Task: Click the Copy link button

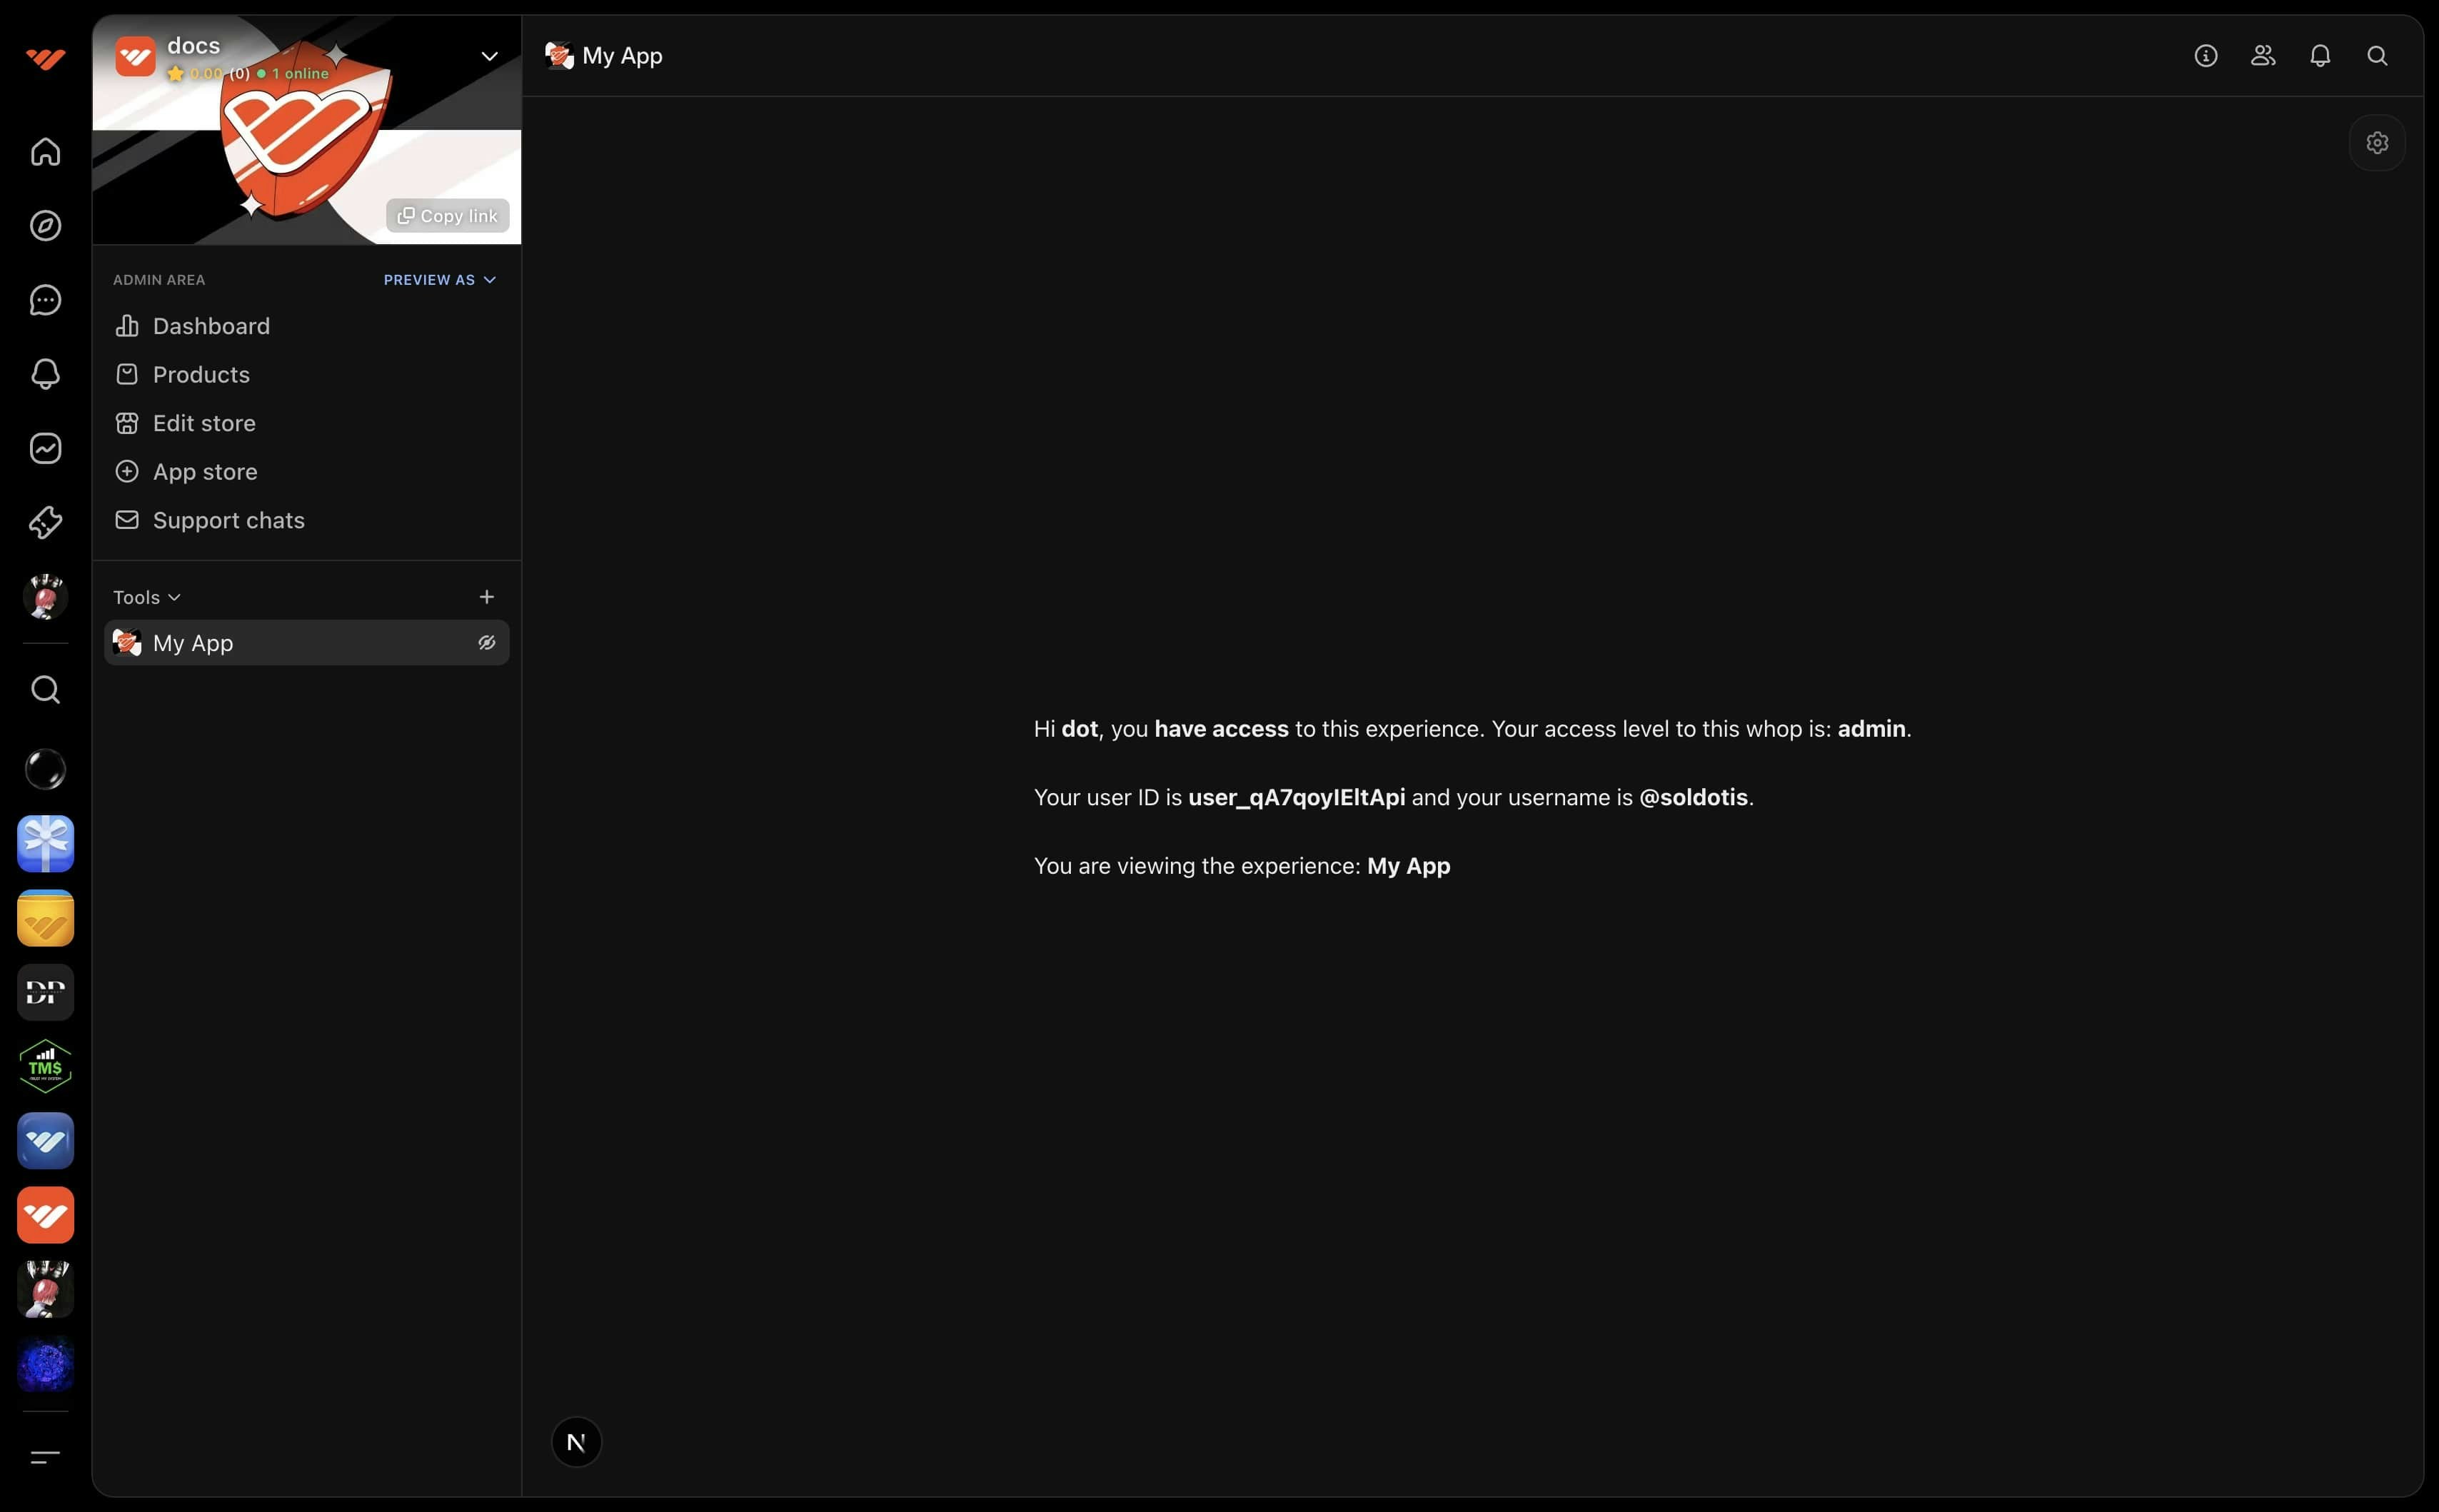Action: [x=447, y=216]
